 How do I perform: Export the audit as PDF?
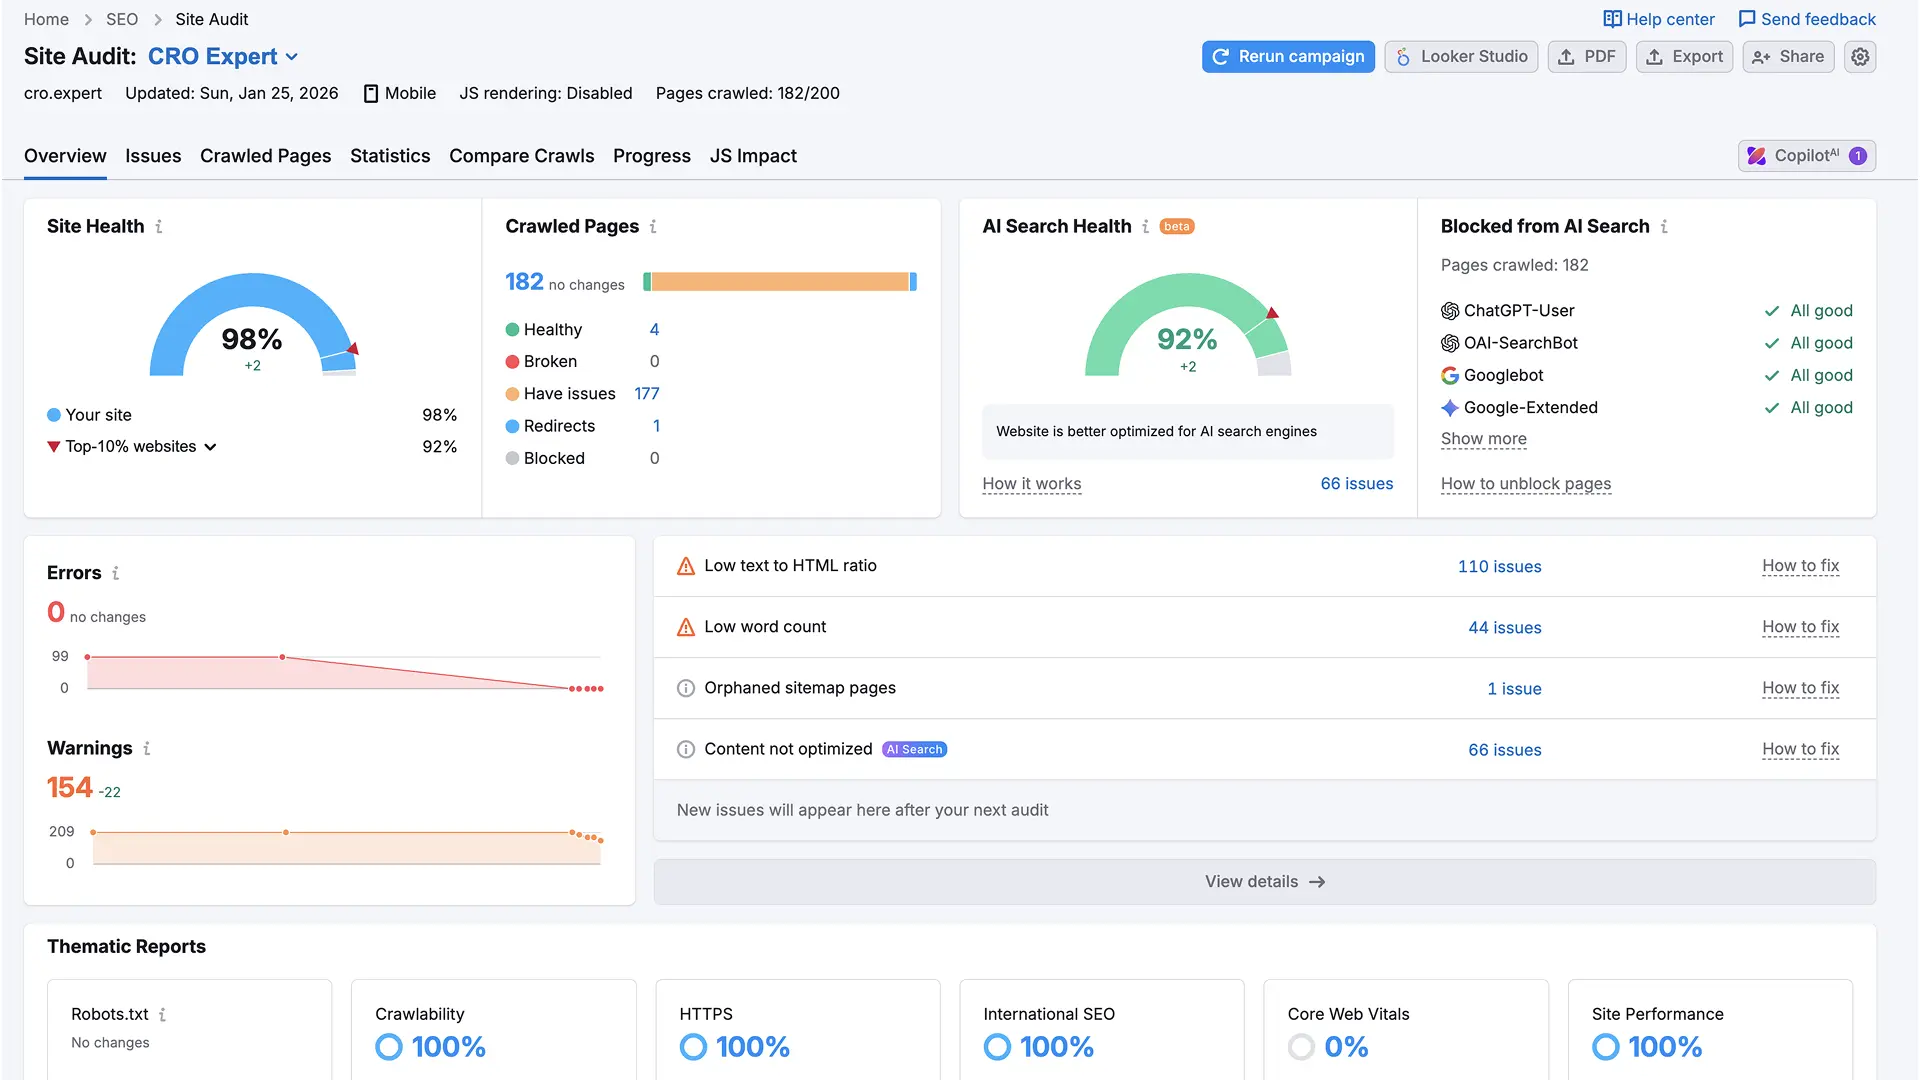(1587, 57)
